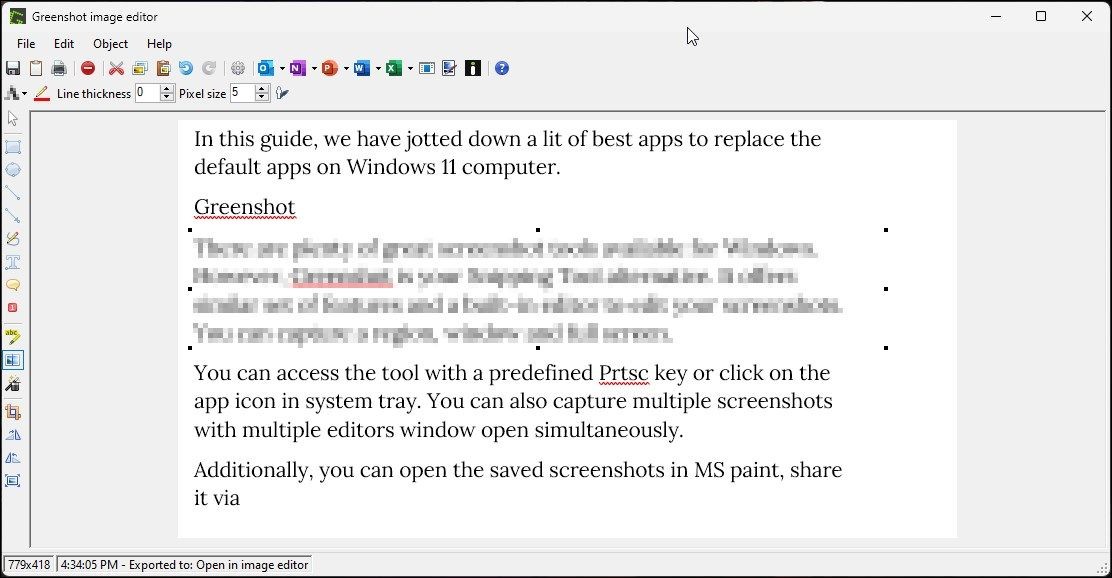The image size is (1112, 578).
Task: Click the blurred obfuscated paragraph object
Action: [538, 289]
